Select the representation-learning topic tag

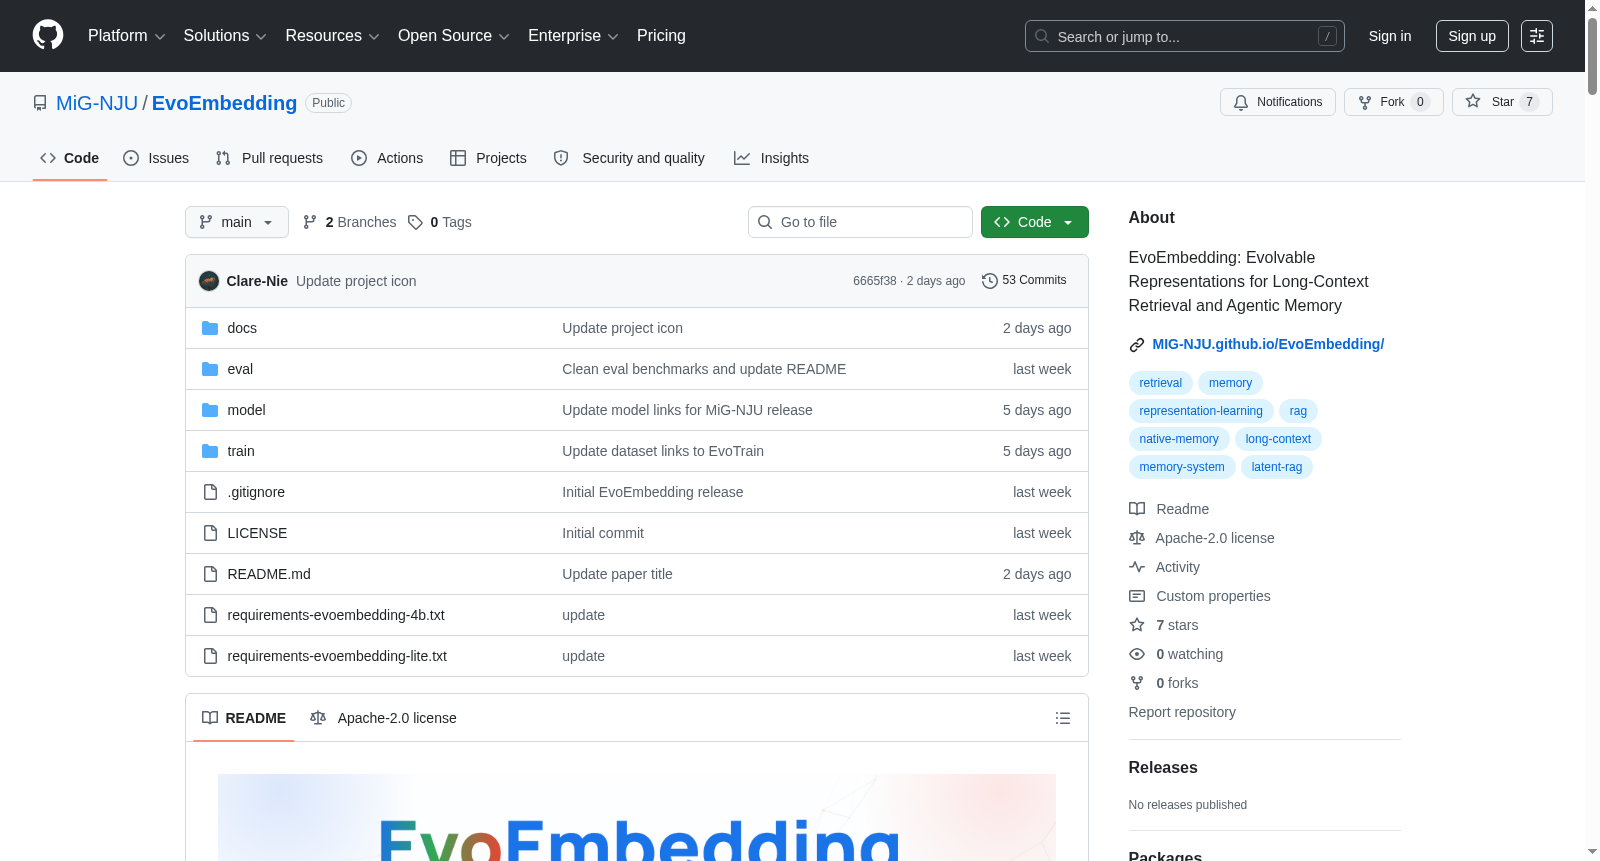coord(1201,411)
